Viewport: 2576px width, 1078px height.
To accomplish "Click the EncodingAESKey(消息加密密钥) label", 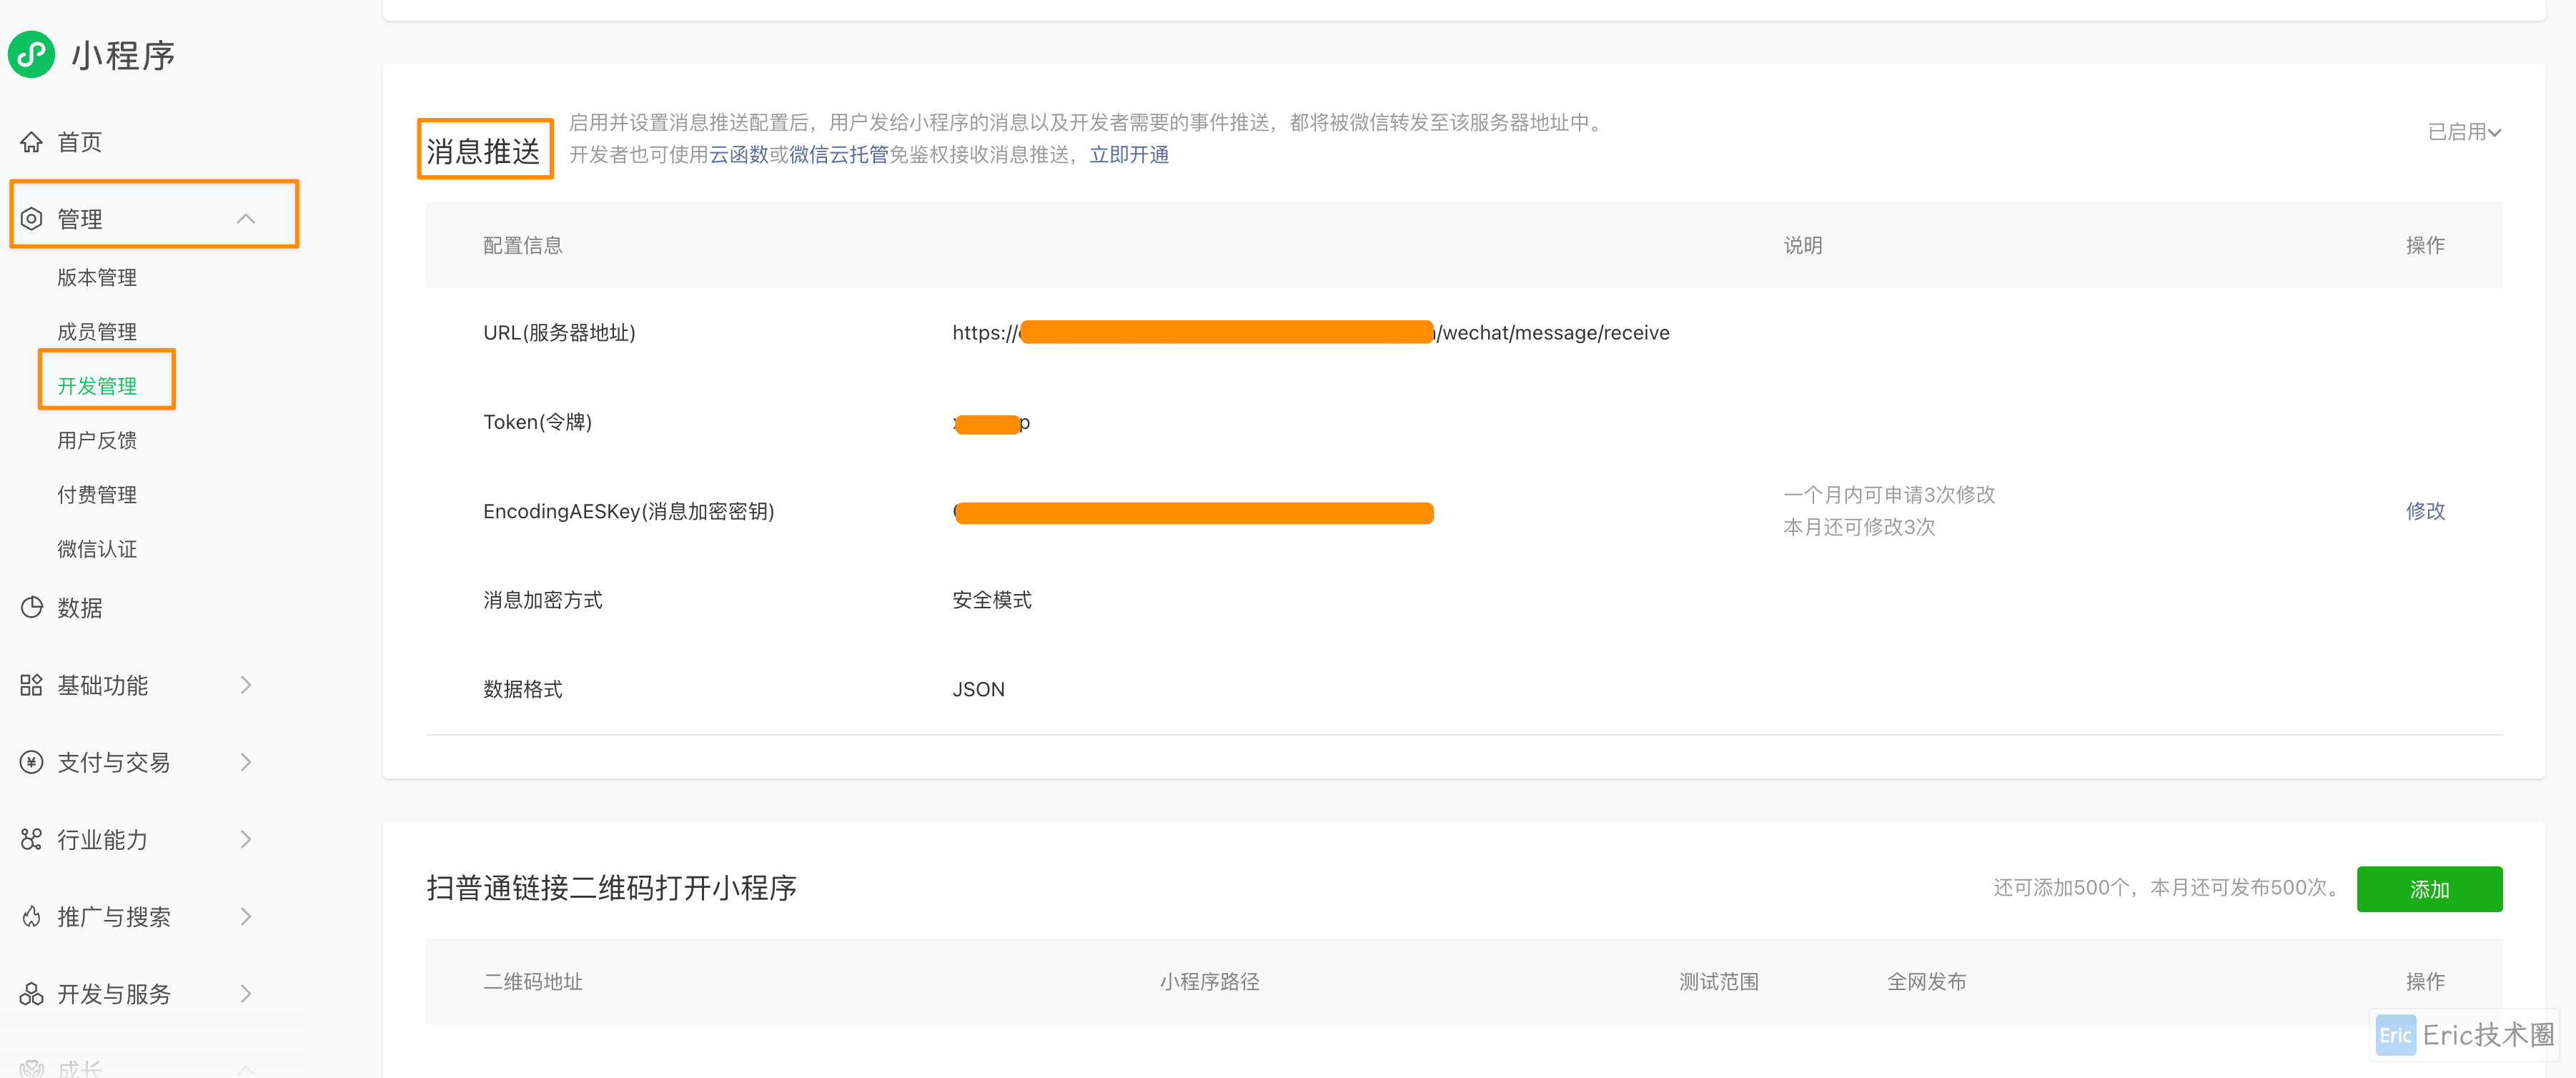I will pos(629,511).
